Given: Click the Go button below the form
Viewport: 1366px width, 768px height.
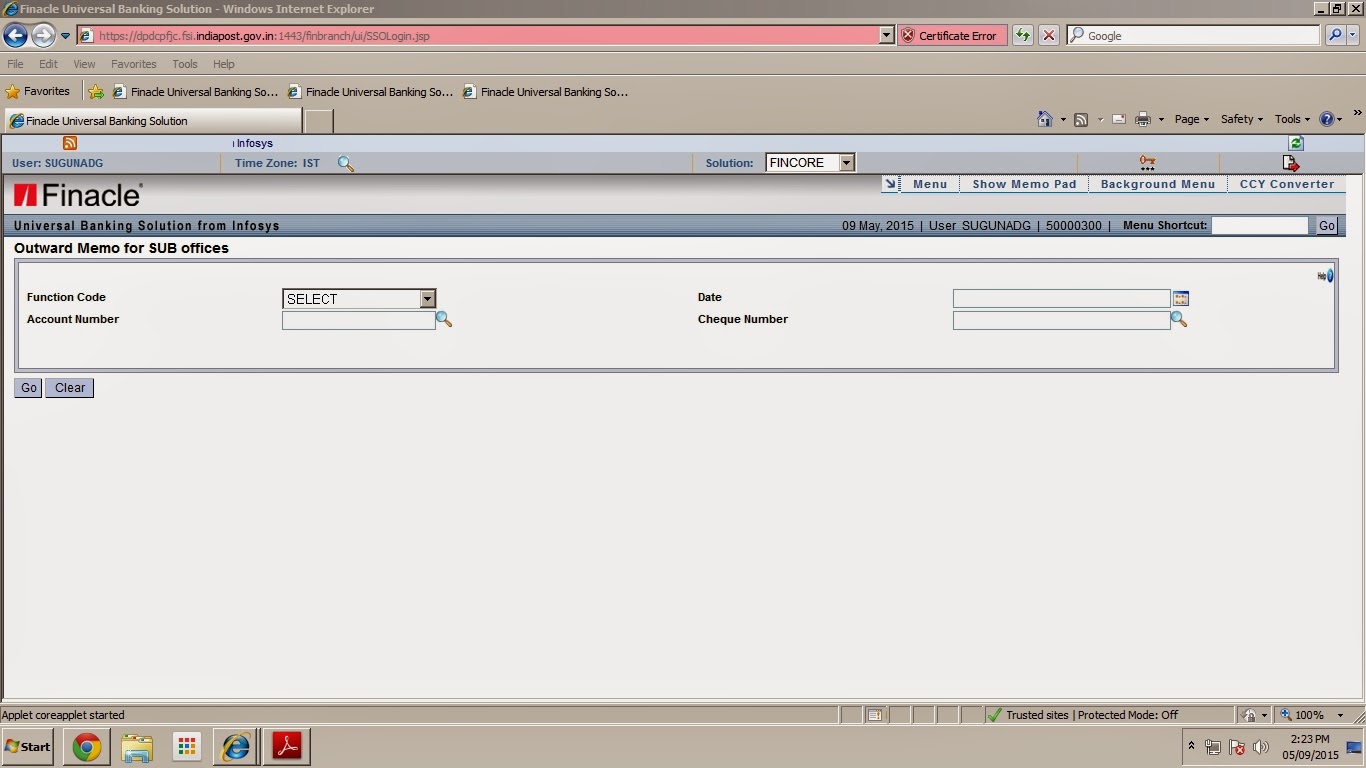Looking at the screenshot, I should click(x=27, y=388).
